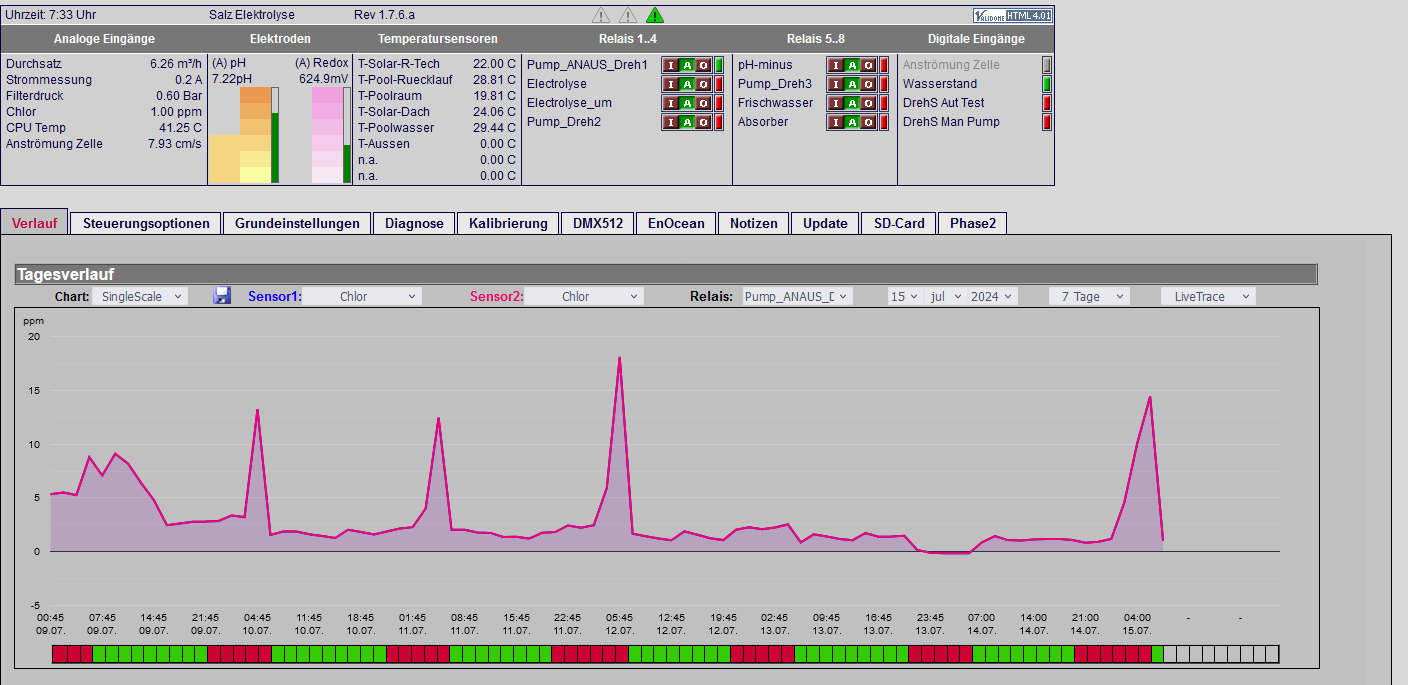Open the Validome HTML 4.01 badge
The height and width of the screenshot is (685, 1408).
pyautogui.click(x=1011, y=15)
